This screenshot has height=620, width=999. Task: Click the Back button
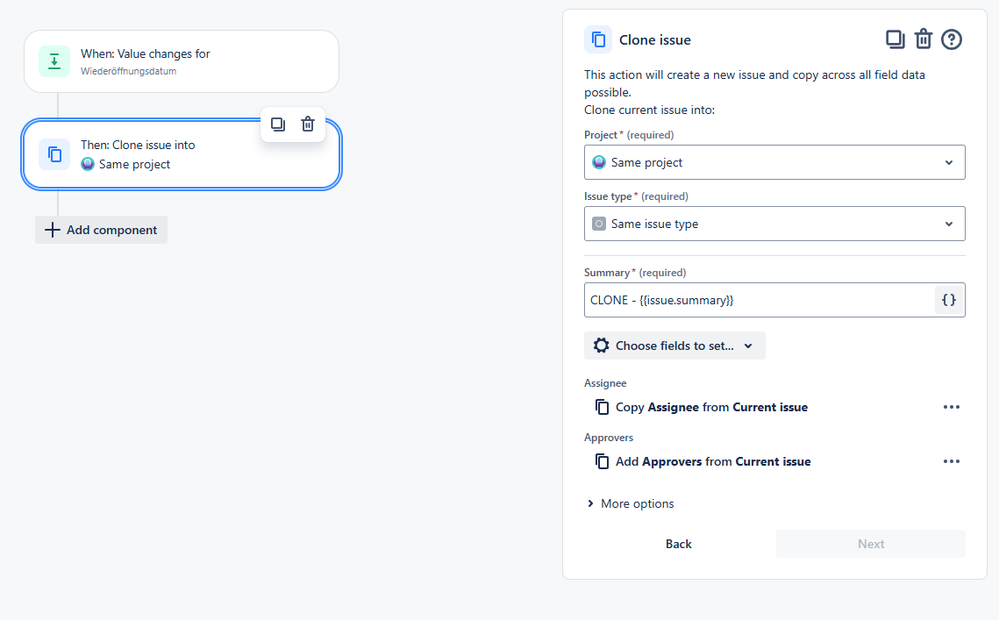pos(679,544)
